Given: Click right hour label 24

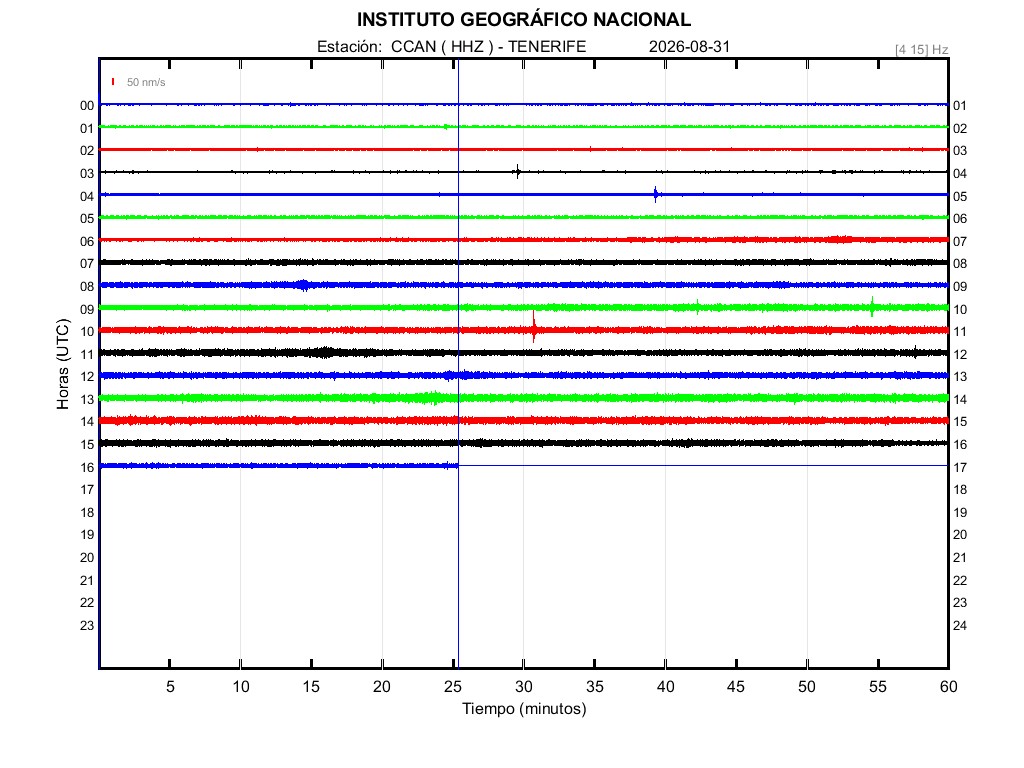Looking at the screenshot, I should [960, 626].
